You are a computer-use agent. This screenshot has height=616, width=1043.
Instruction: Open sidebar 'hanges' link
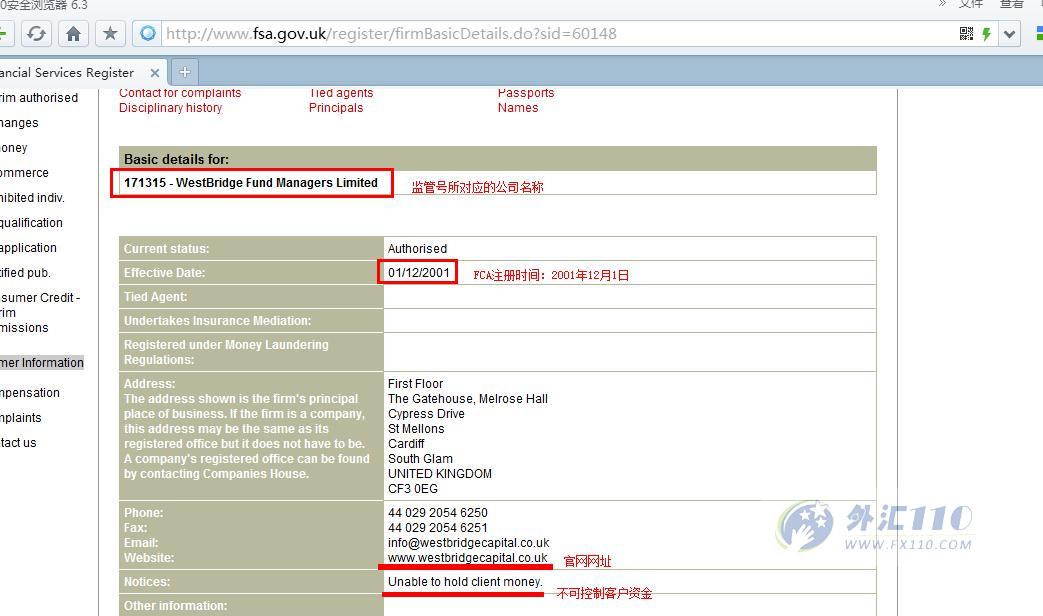pyautogui.click(x=19, y=123)
